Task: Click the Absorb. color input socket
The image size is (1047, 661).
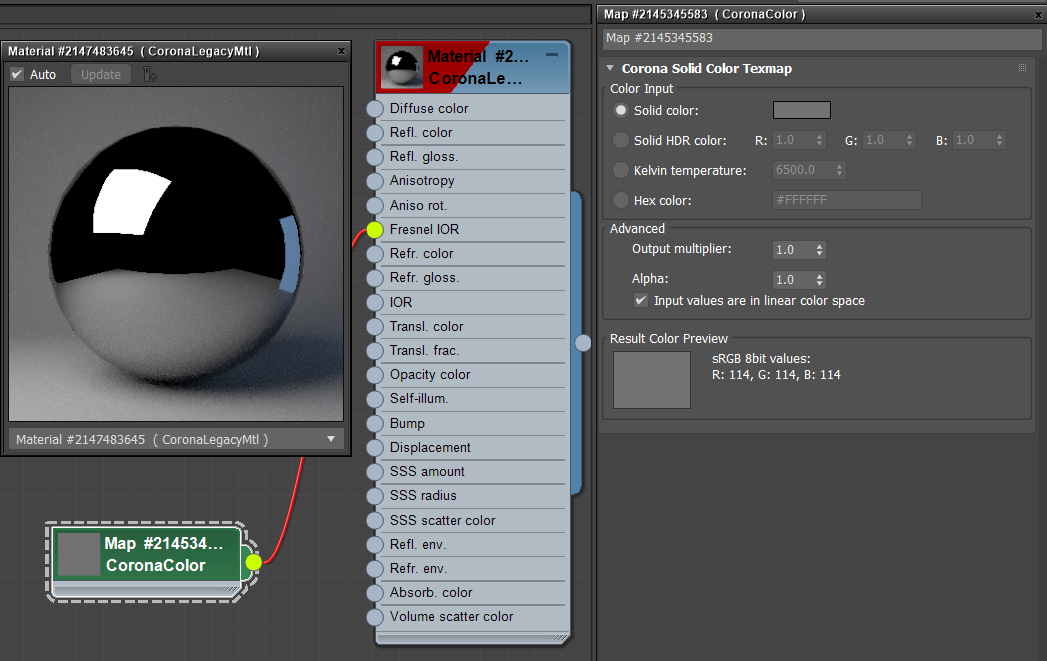Action: (375, 592)
